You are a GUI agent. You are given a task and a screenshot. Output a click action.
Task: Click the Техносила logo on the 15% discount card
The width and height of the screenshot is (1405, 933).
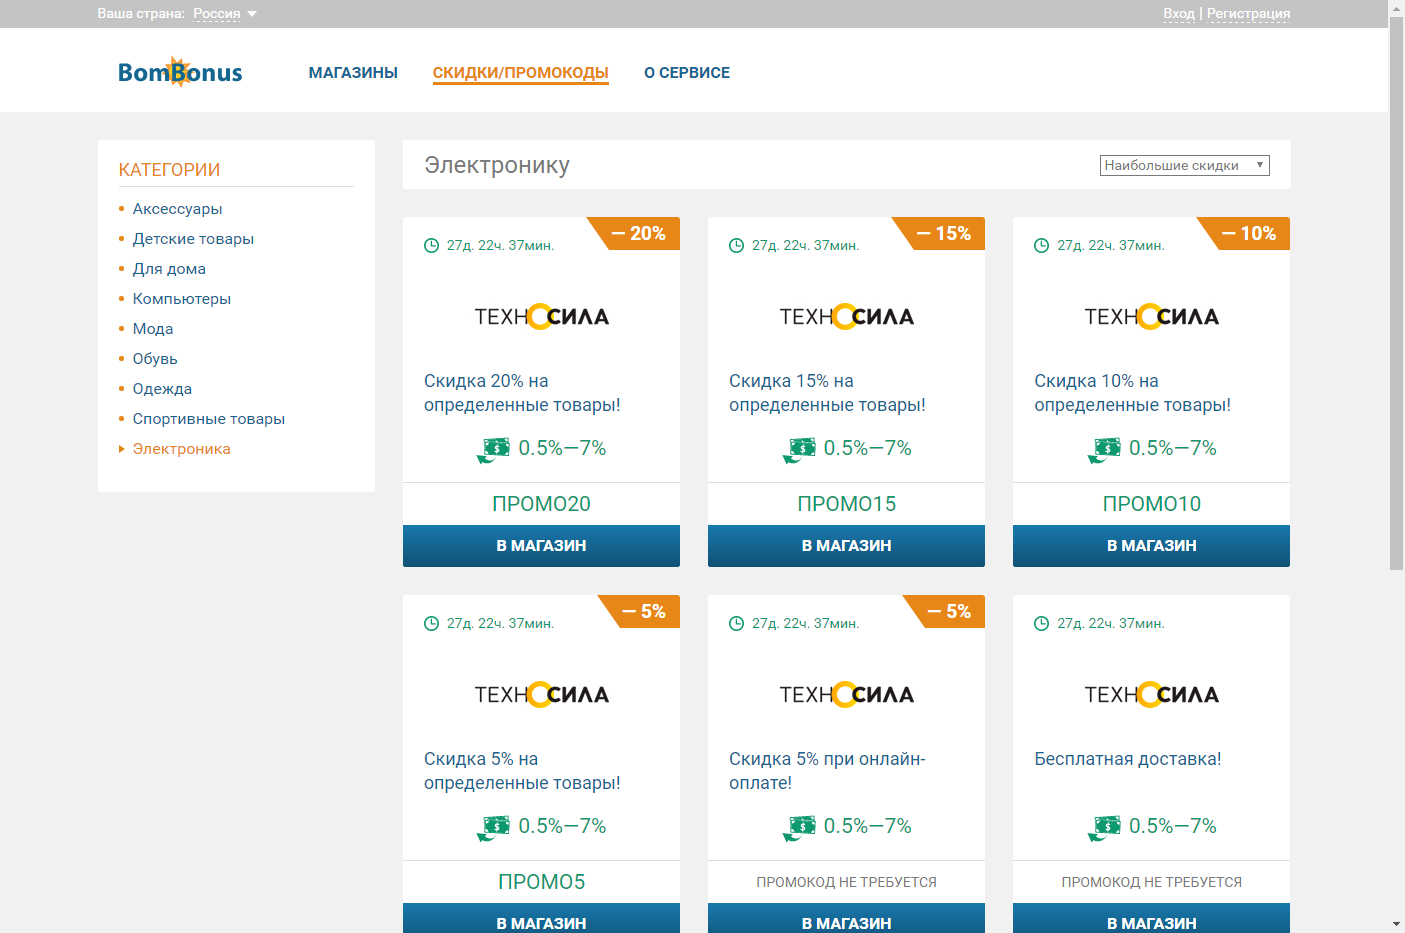tap(847, 317)
